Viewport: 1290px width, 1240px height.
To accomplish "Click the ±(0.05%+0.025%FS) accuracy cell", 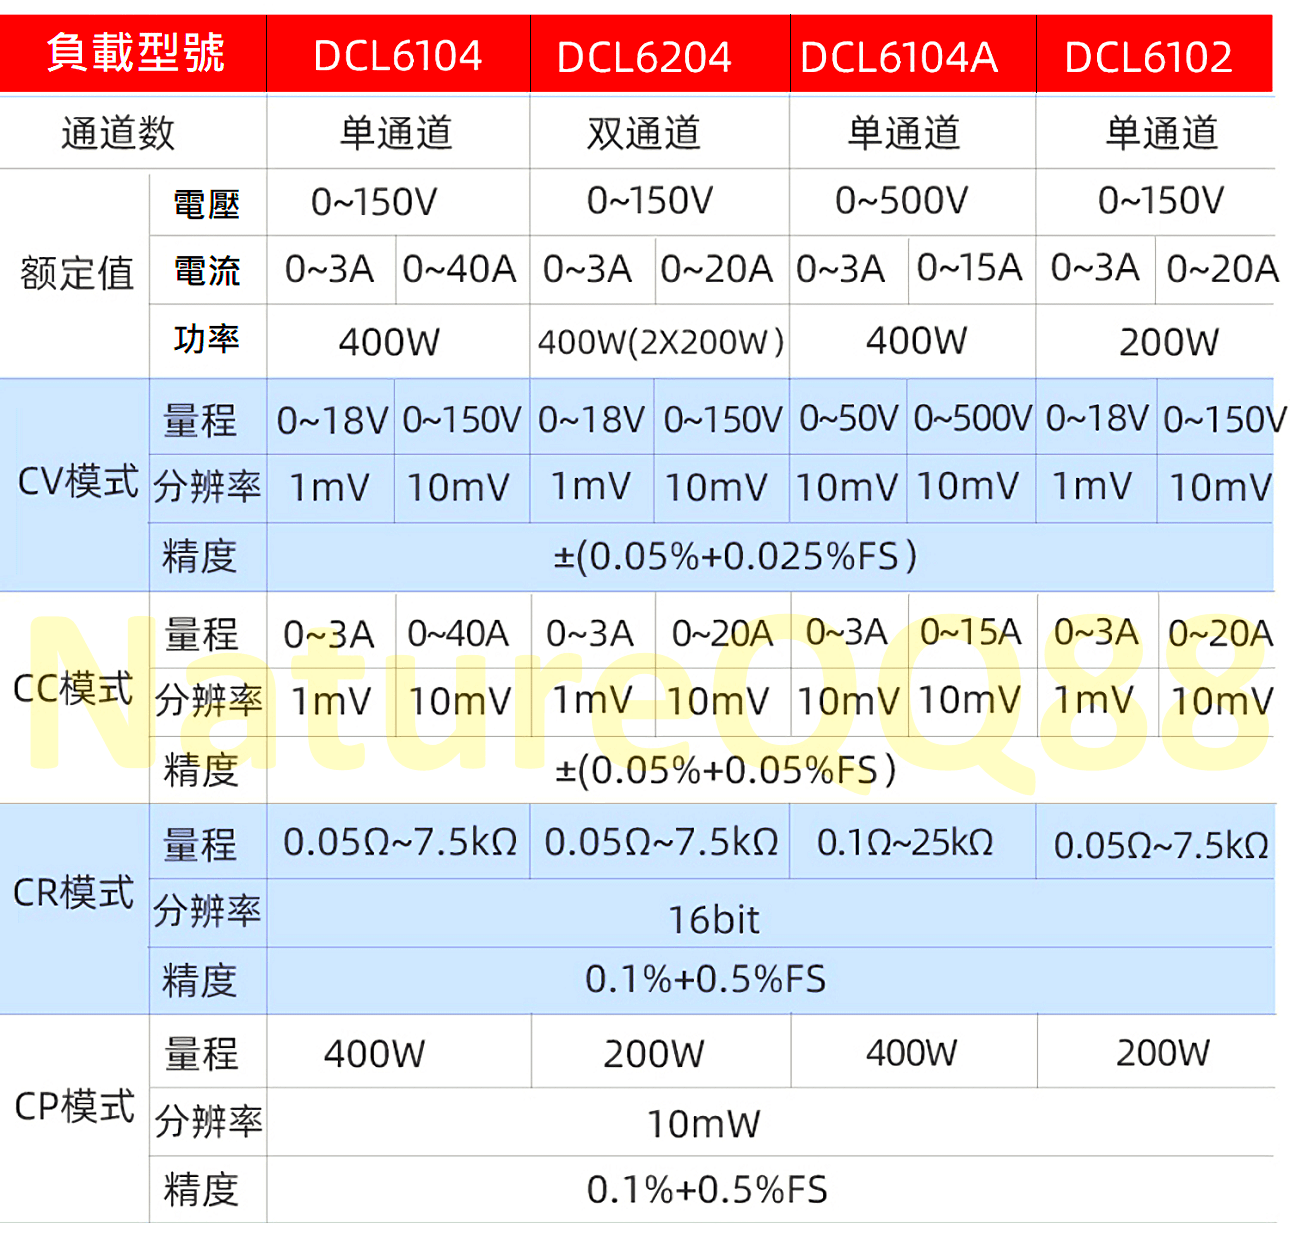I will point(735,556).
